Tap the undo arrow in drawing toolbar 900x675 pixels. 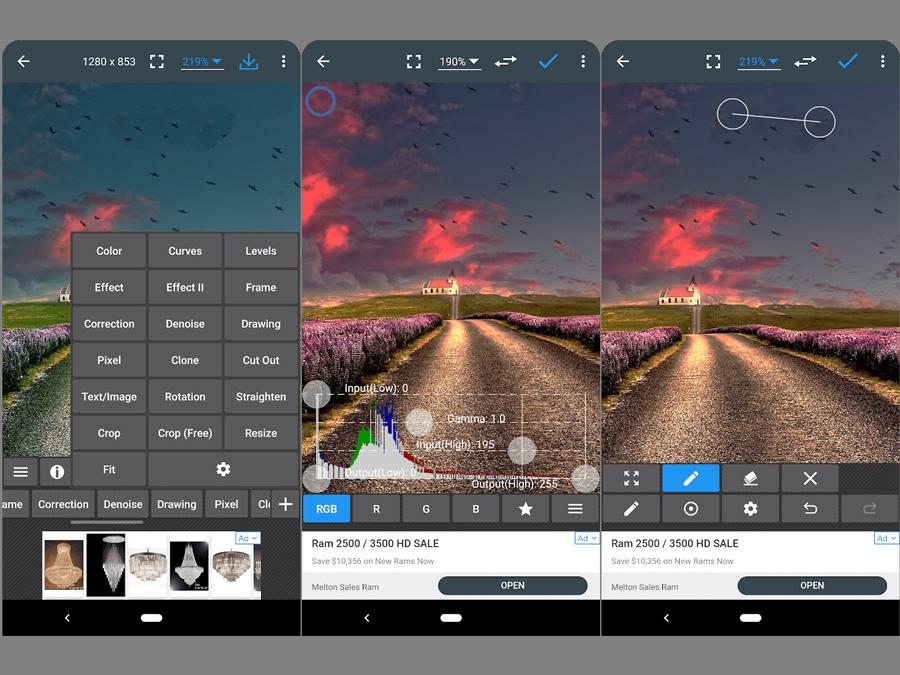(x=810, y=508)
